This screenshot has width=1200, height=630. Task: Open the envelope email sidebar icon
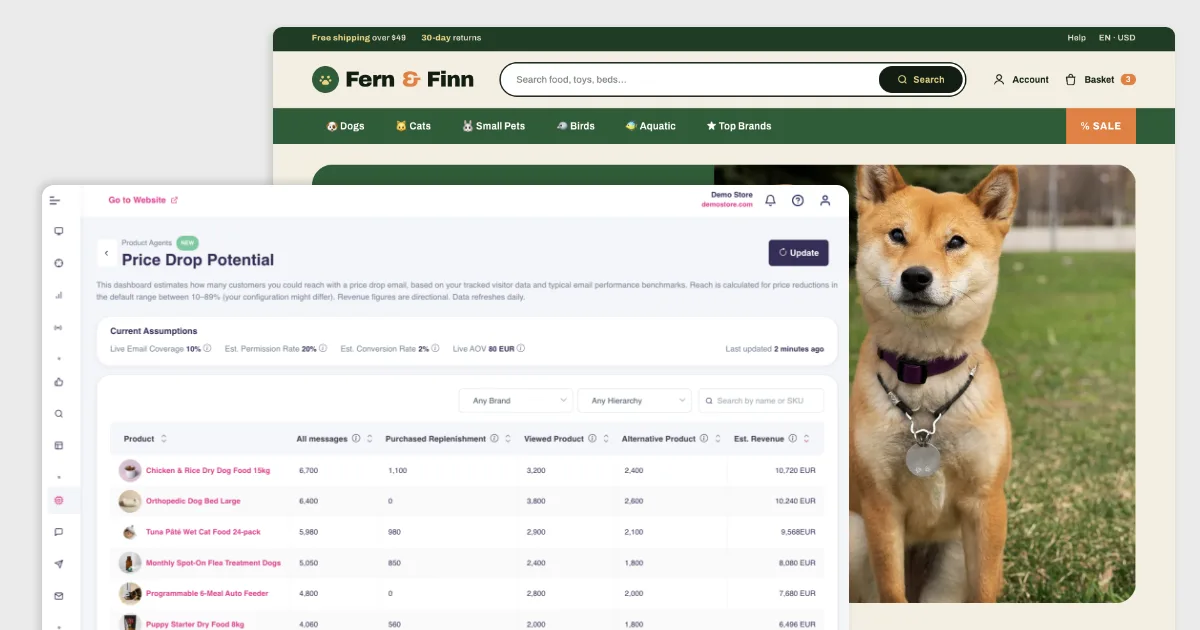click(x=59, y=596)
